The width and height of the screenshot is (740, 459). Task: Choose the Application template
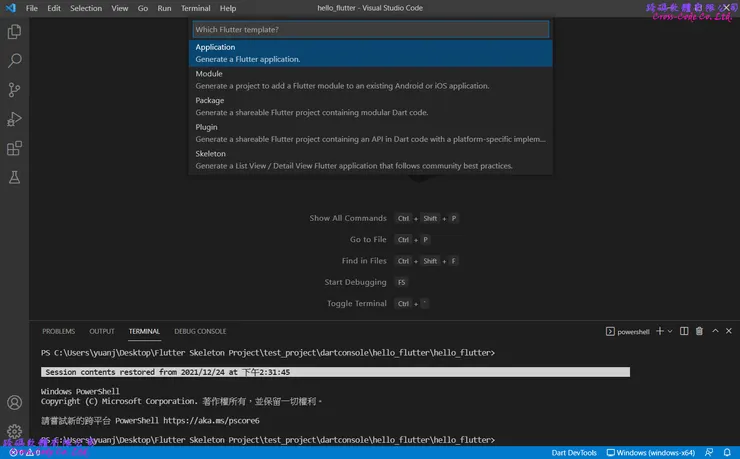(370, 53)
